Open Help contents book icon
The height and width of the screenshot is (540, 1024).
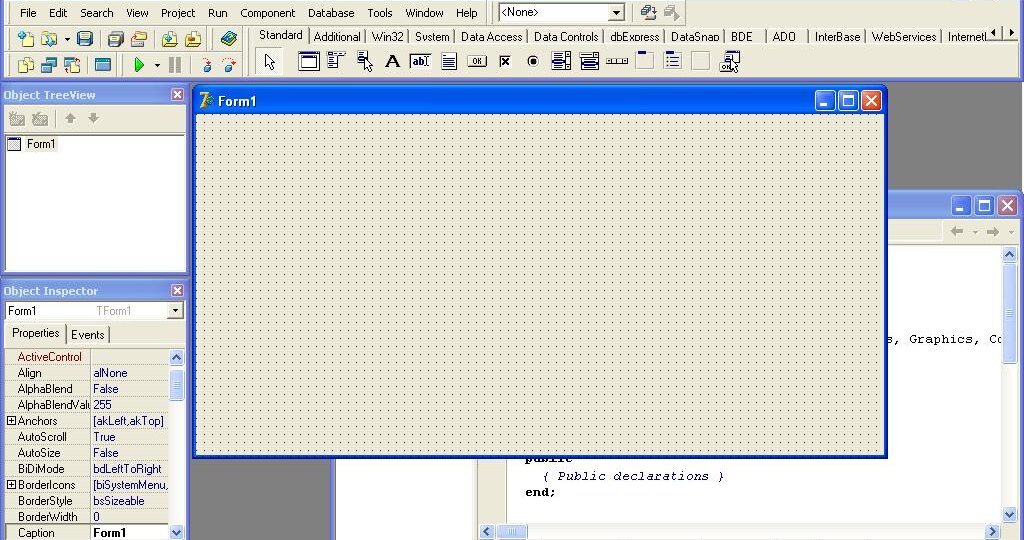click(x=228, y=39)
